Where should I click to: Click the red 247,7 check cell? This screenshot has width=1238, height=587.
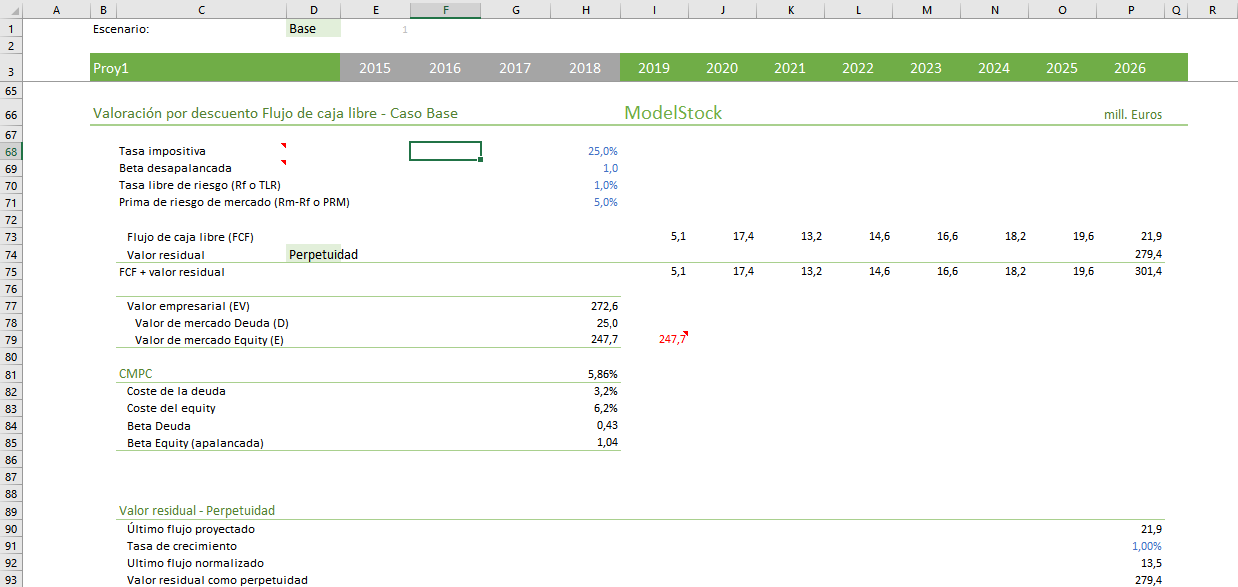672,340
